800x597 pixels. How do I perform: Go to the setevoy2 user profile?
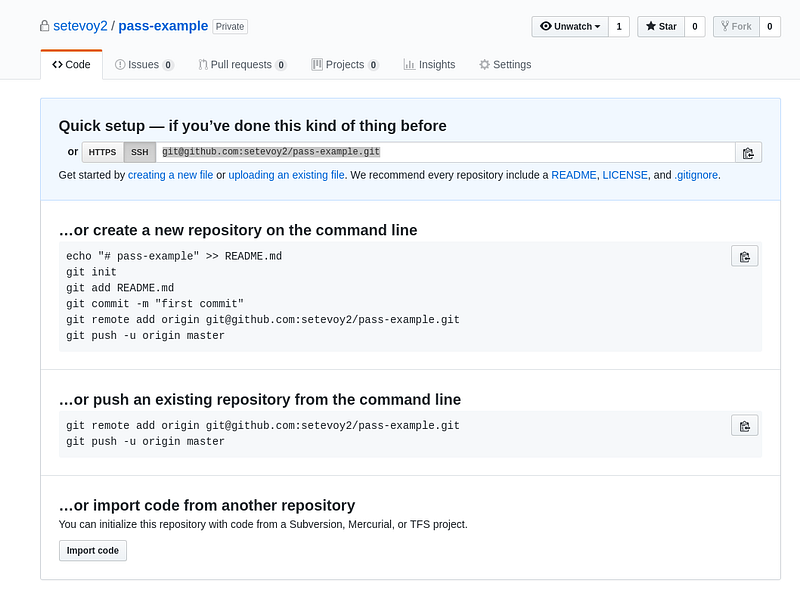[80, 26]
